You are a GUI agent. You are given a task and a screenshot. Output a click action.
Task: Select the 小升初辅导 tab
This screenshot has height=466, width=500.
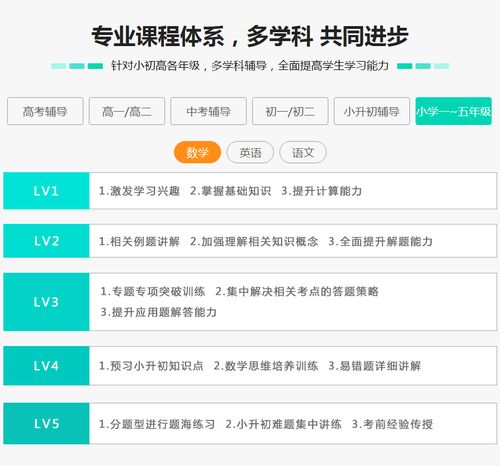click(372, 111)
